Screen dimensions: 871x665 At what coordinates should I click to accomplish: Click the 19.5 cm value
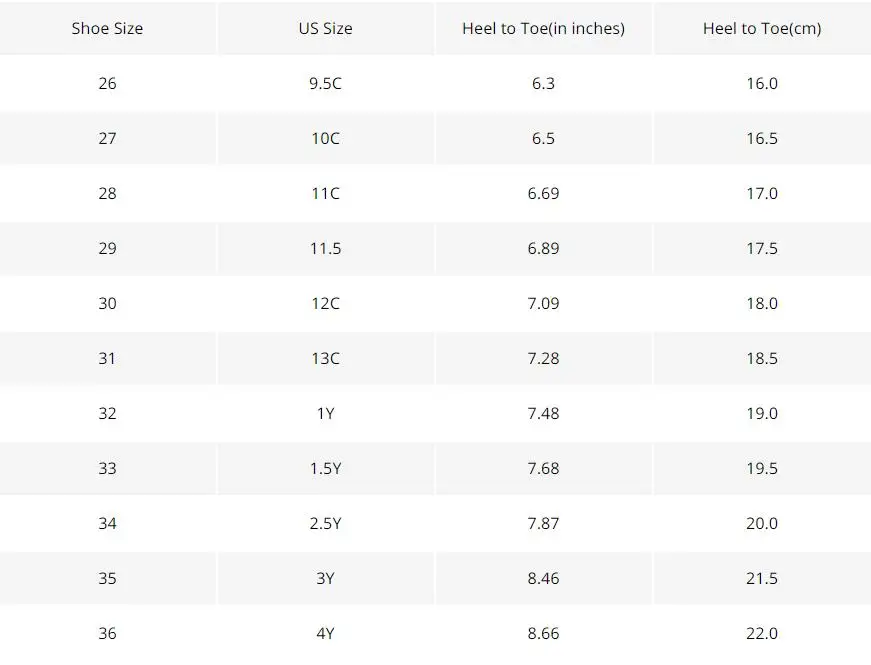pyautogui.click(x=762, y=468)
